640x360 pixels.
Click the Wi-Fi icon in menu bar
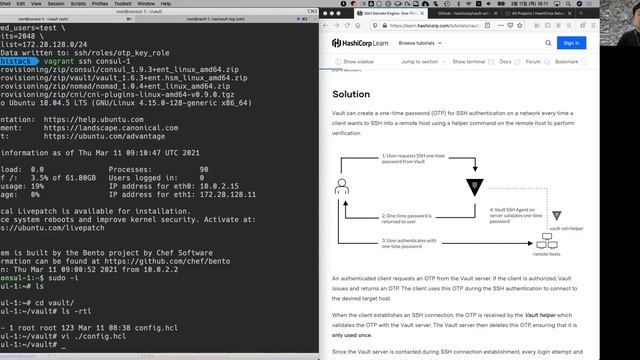pyautogui.click(x=468, y=4)
